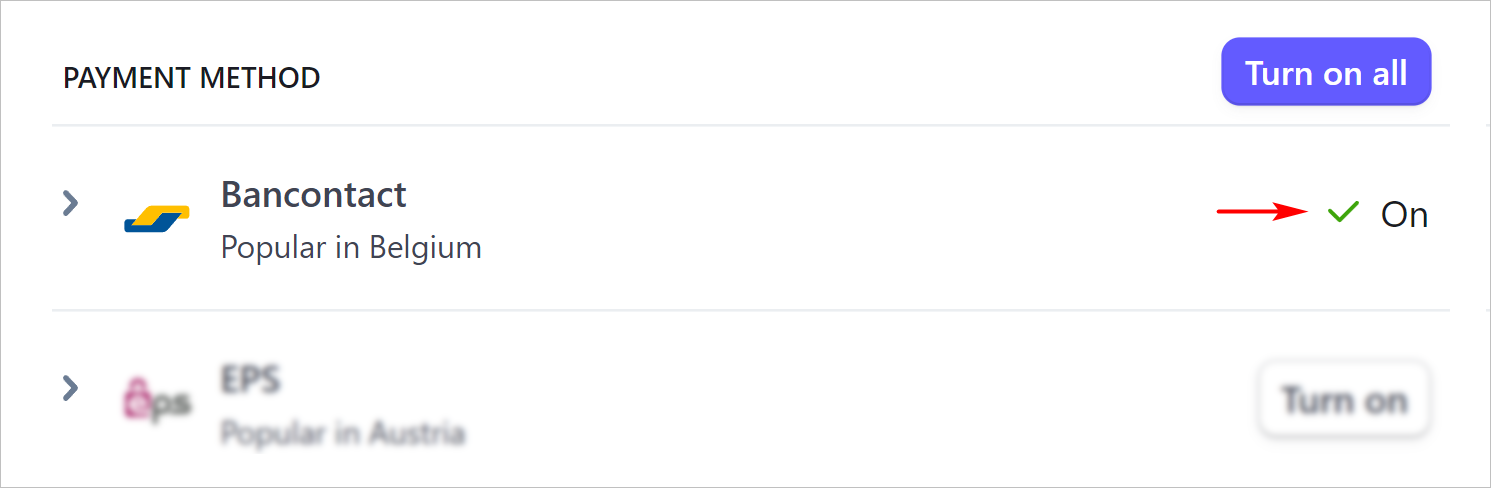Select the Bancontact payment method name
1491x488 pixels.
pyautogui.click(x=313, y=194)
